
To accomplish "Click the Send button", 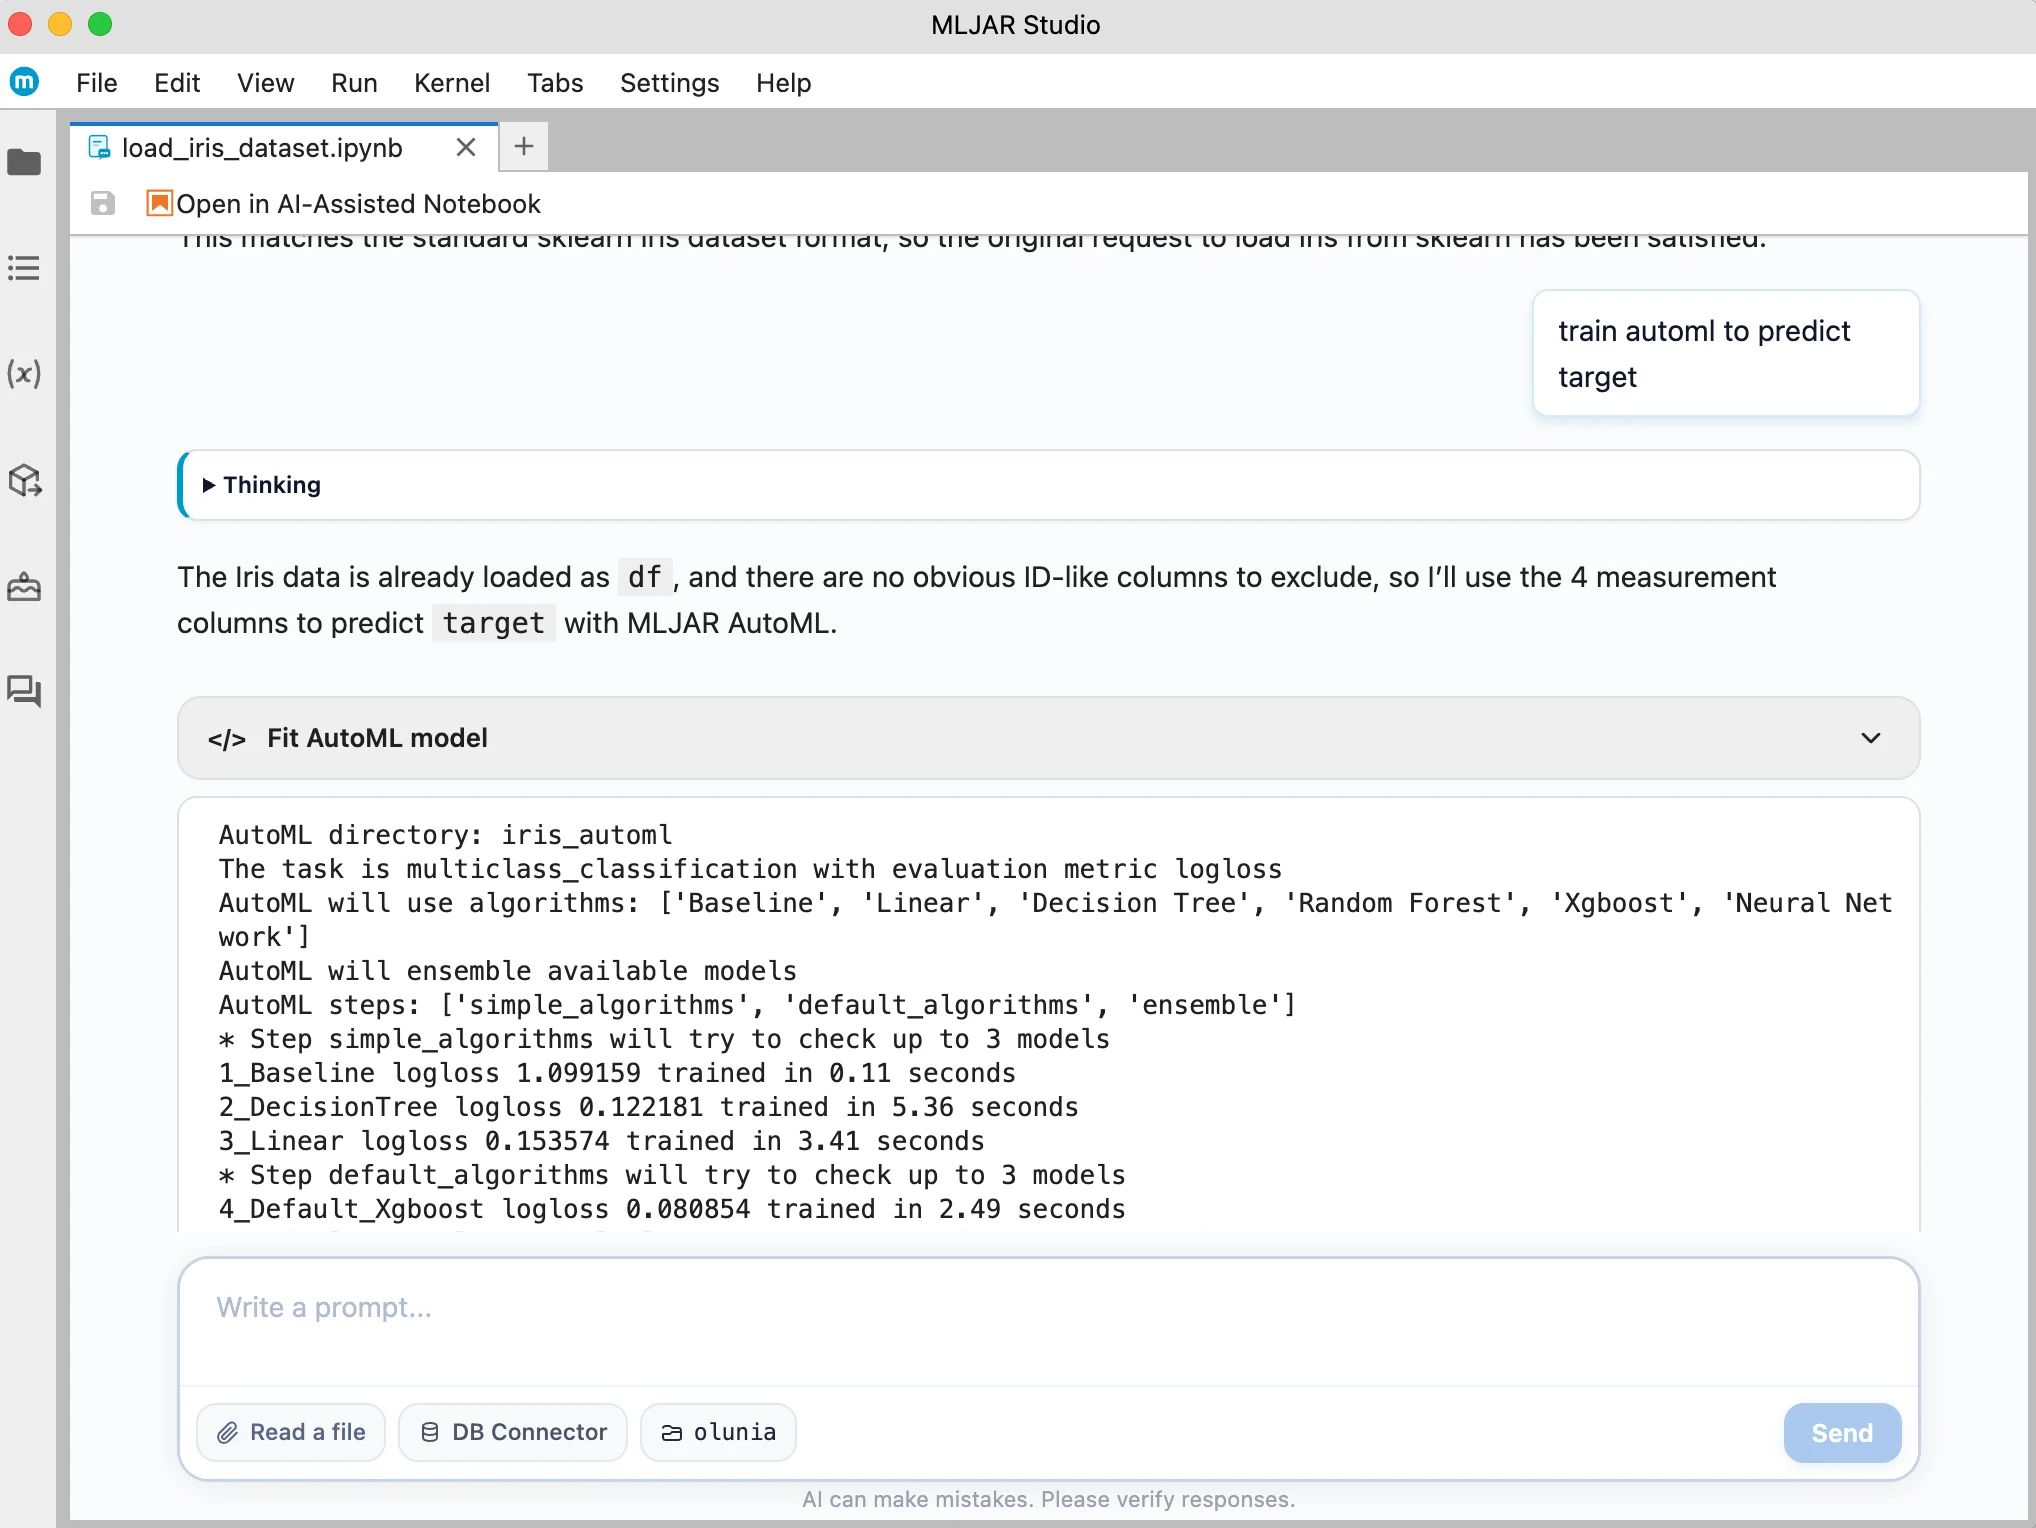I will (x=1842, y=1433).
